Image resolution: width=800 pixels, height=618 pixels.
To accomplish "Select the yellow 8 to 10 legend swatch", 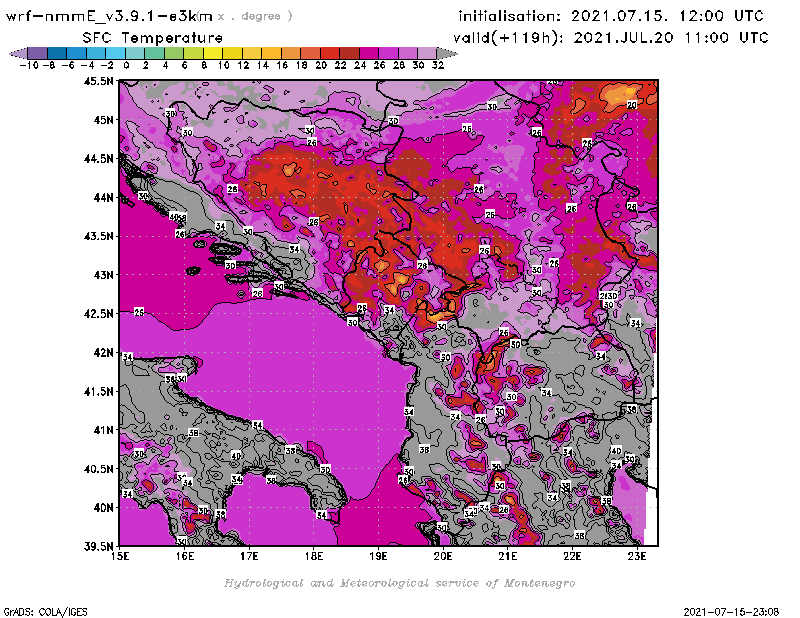I will tap(213, 53).
